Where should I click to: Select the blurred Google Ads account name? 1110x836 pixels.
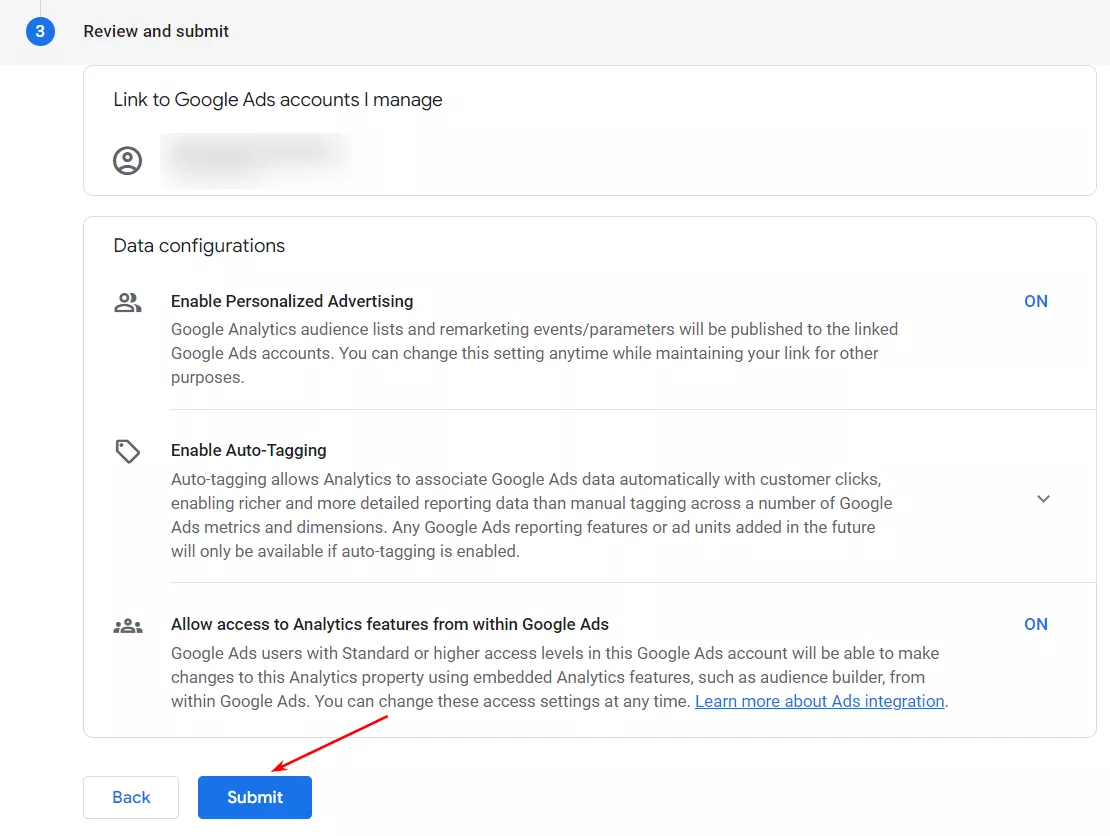click(256, 160)
